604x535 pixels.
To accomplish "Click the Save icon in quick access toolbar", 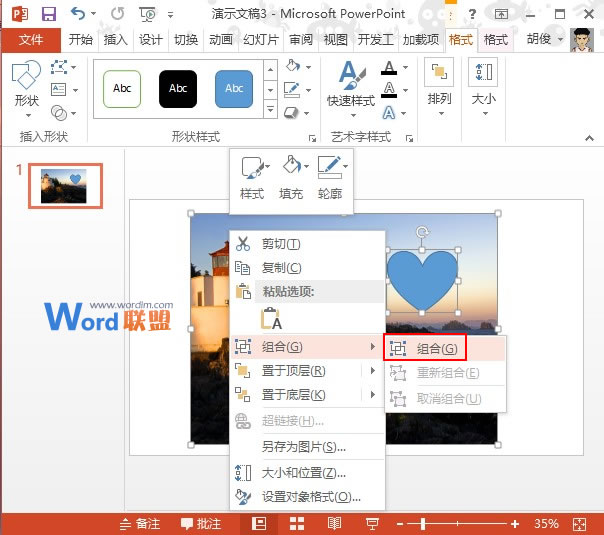I will (x=49, y=14).
